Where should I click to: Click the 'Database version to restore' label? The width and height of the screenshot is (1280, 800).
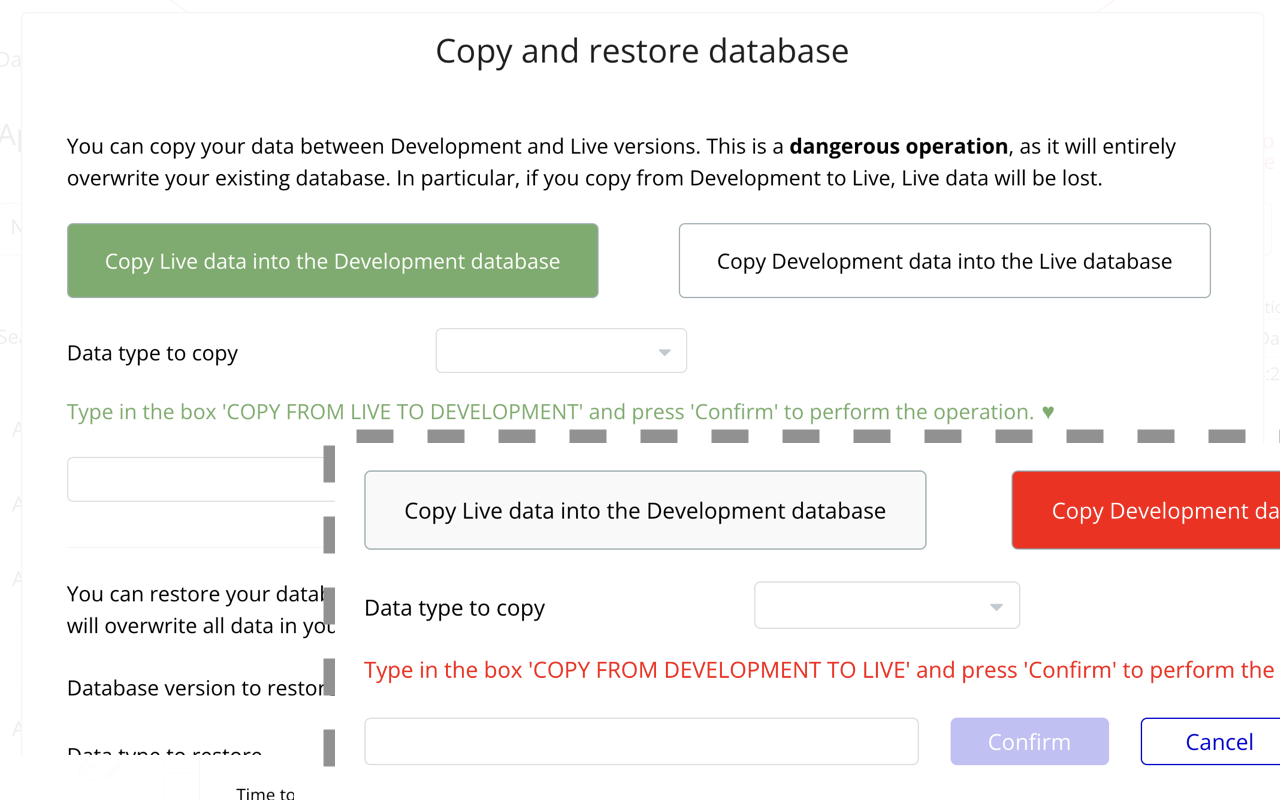(196, 688)
